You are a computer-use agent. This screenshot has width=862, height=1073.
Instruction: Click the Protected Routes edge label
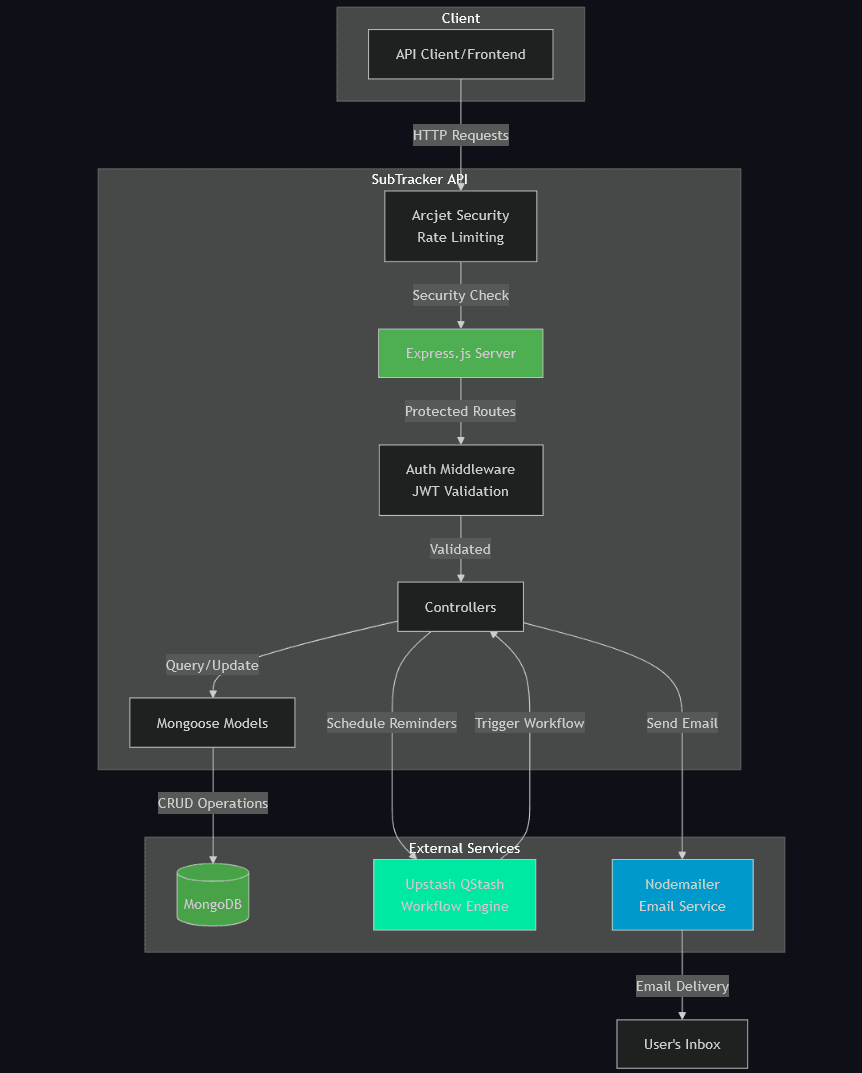(x=460, y=411)
